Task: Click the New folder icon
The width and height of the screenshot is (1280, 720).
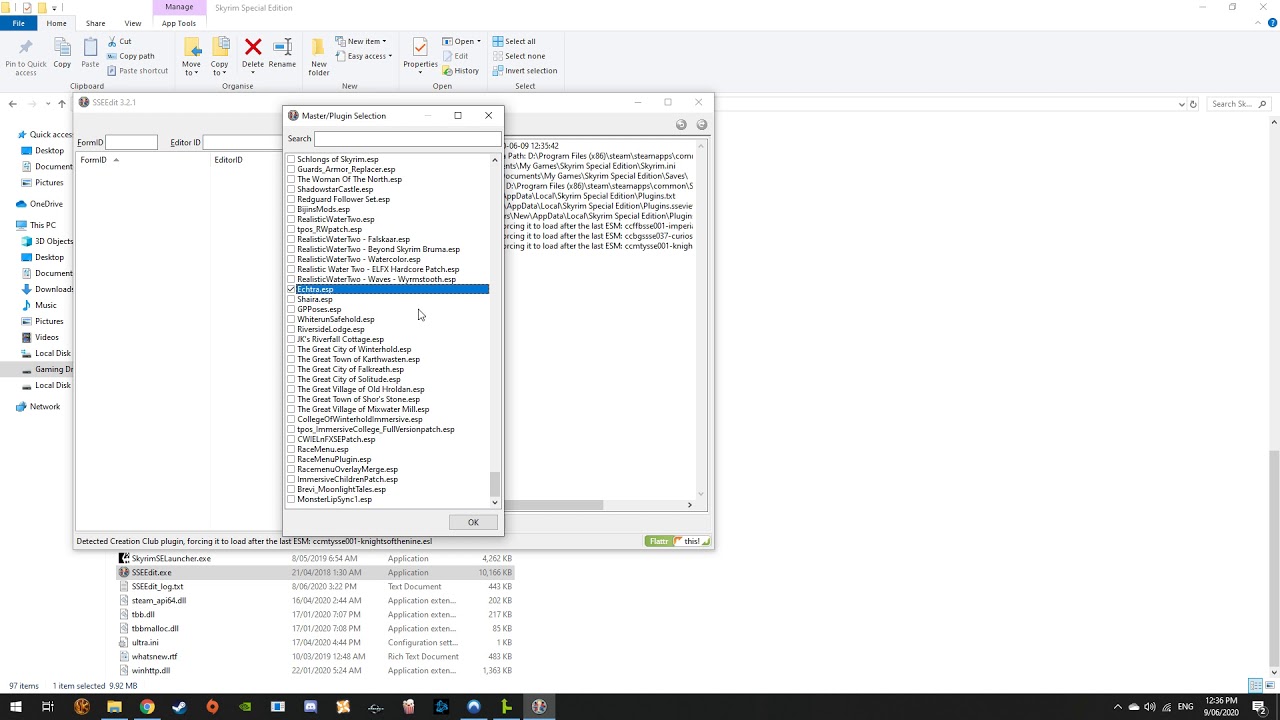Action: click(318, 47)
